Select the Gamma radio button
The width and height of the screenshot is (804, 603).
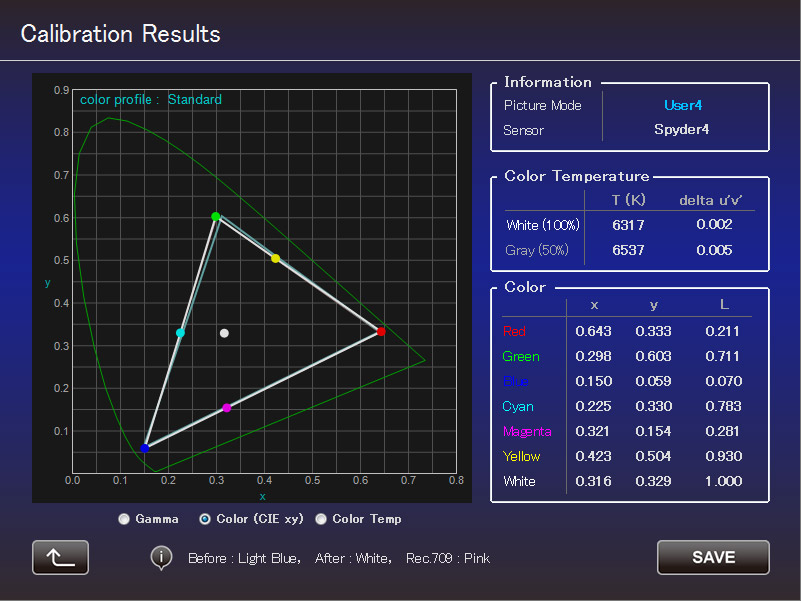pos(124,519)
